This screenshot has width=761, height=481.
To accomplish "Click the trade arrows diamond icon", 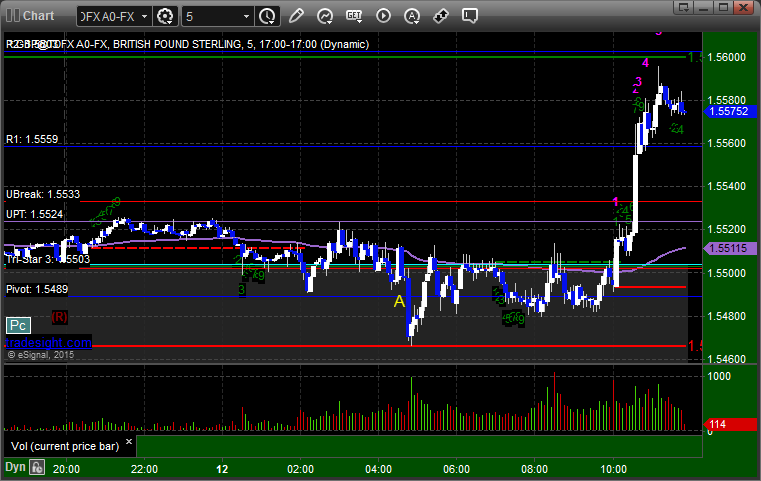I will pyautogui.click(x=441, y=16).
